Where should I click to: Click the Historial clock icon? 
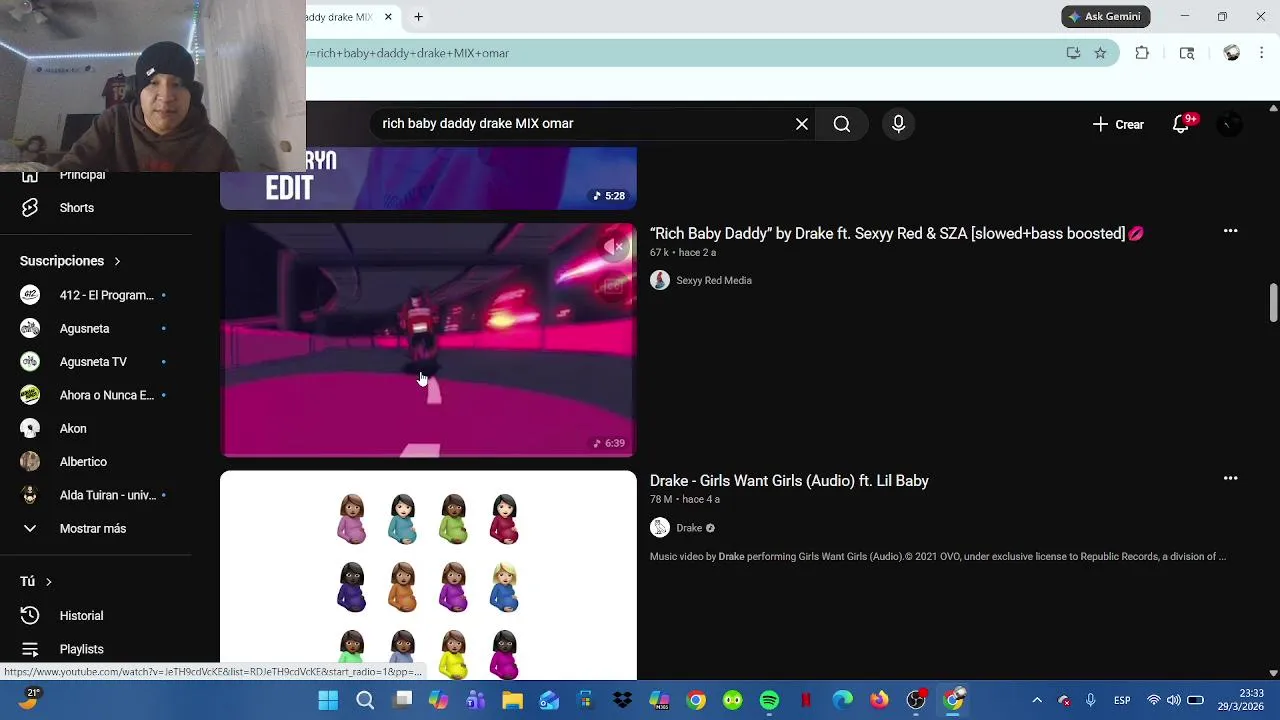click(x=30, y=616)
